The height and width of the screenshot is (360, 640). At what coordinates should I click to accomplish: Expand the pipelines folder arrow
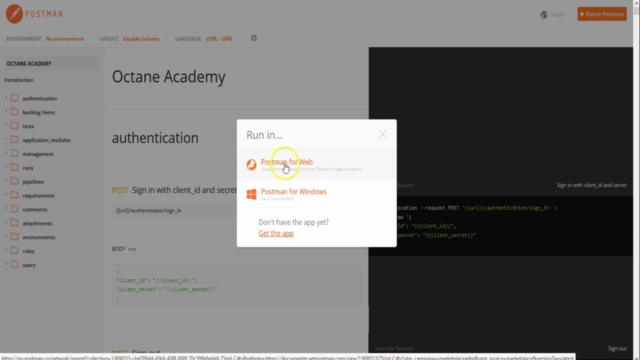(6, 181)
